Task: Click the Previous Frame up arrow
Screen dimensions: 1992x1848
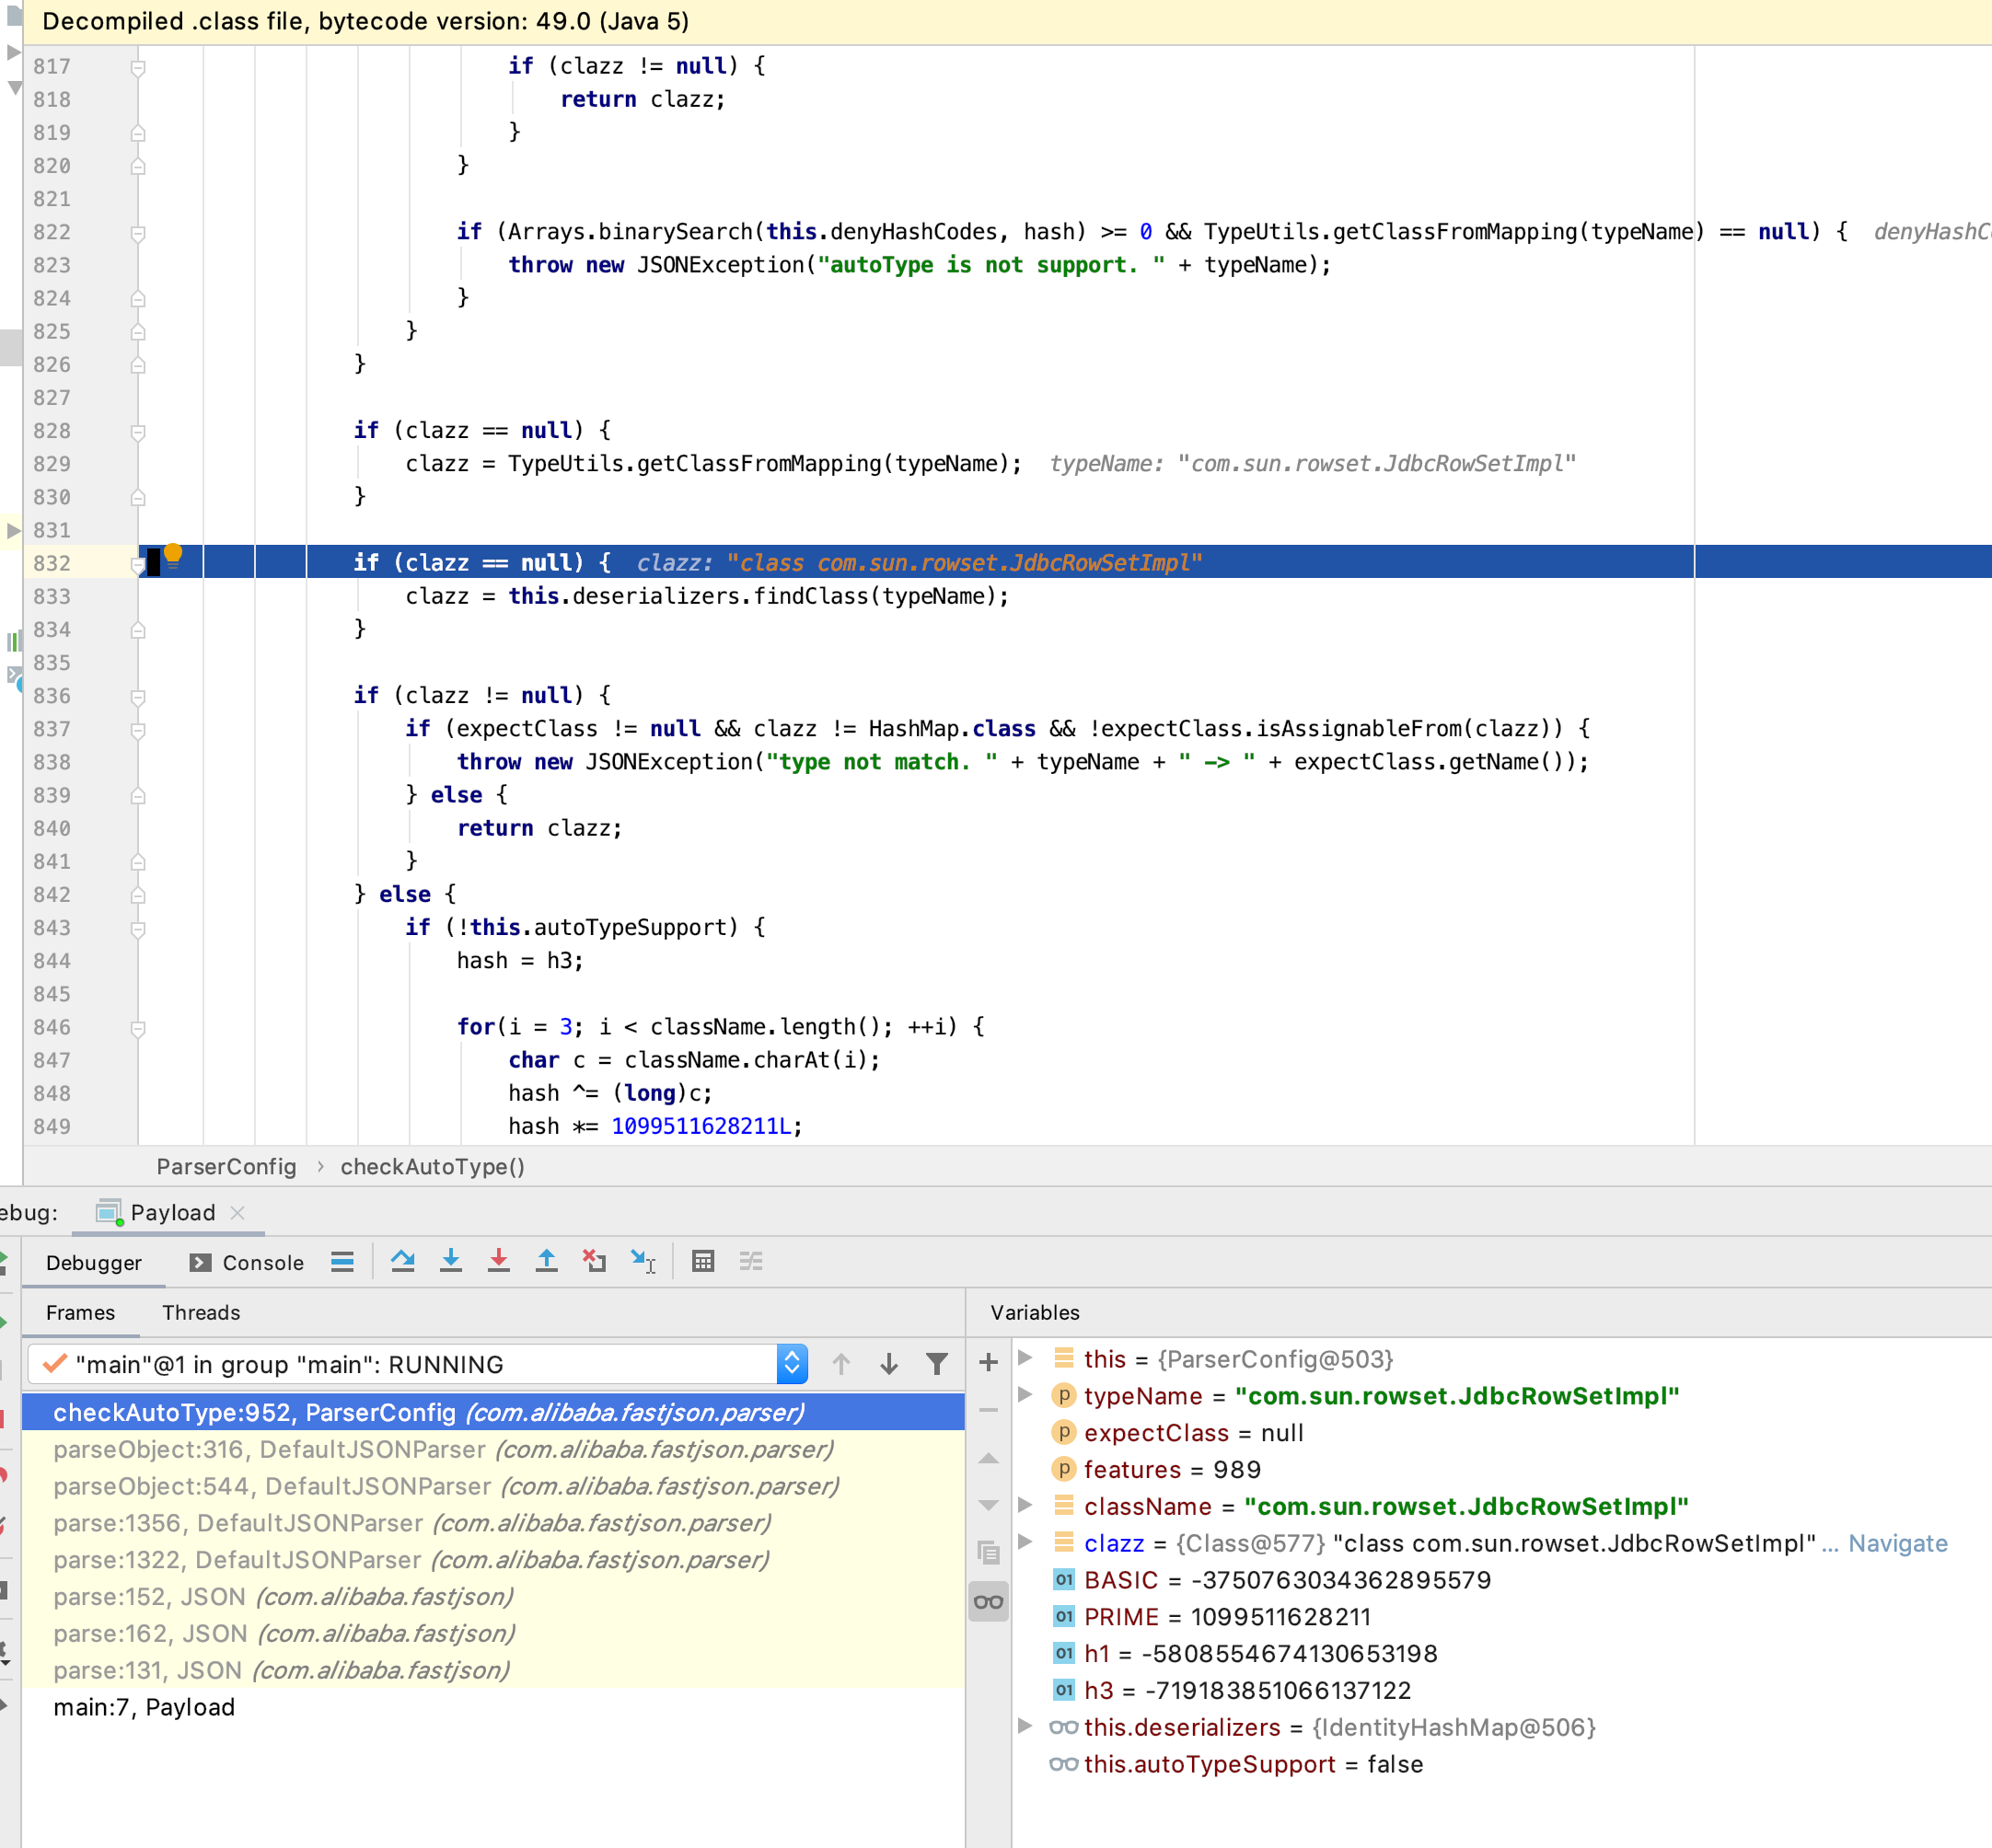Action: [841, 1364]
